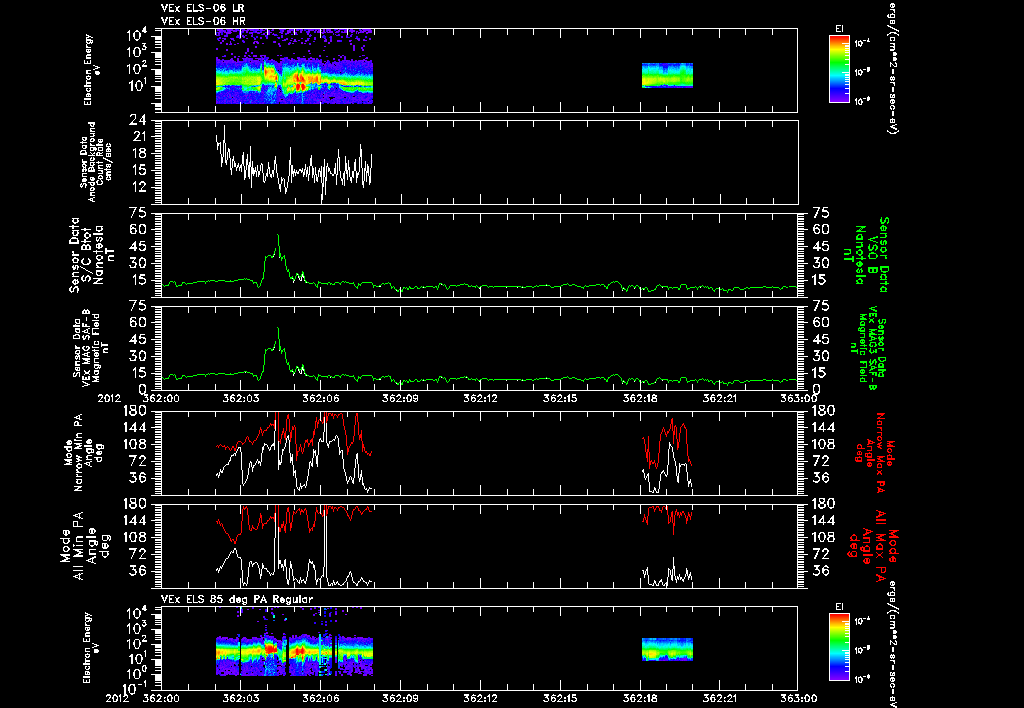Click the '75' left-axis tick of the S/C Btot panel
This screenshot has height=708, width=1024.
[x=138, y=213]
